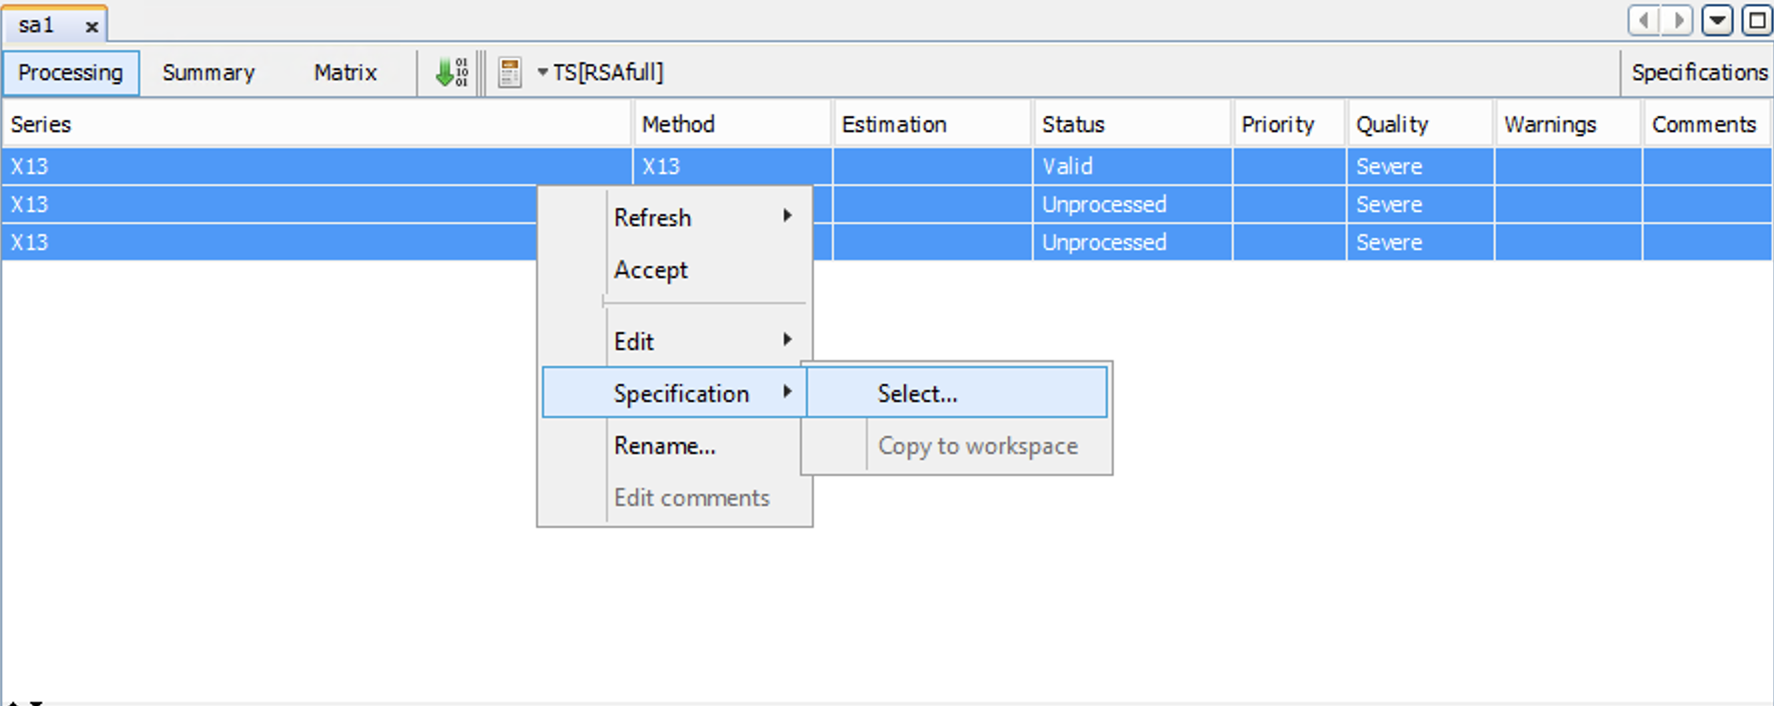Click the Specifications button on the right

(1698, 73)
